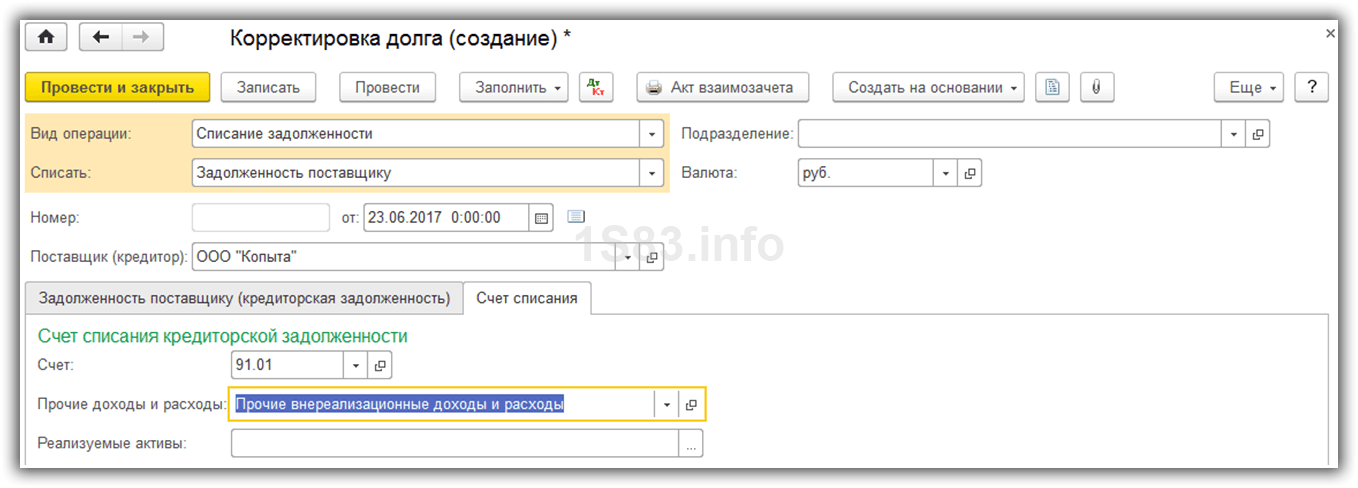Click the руб. currency field

(x=866, y=173)
